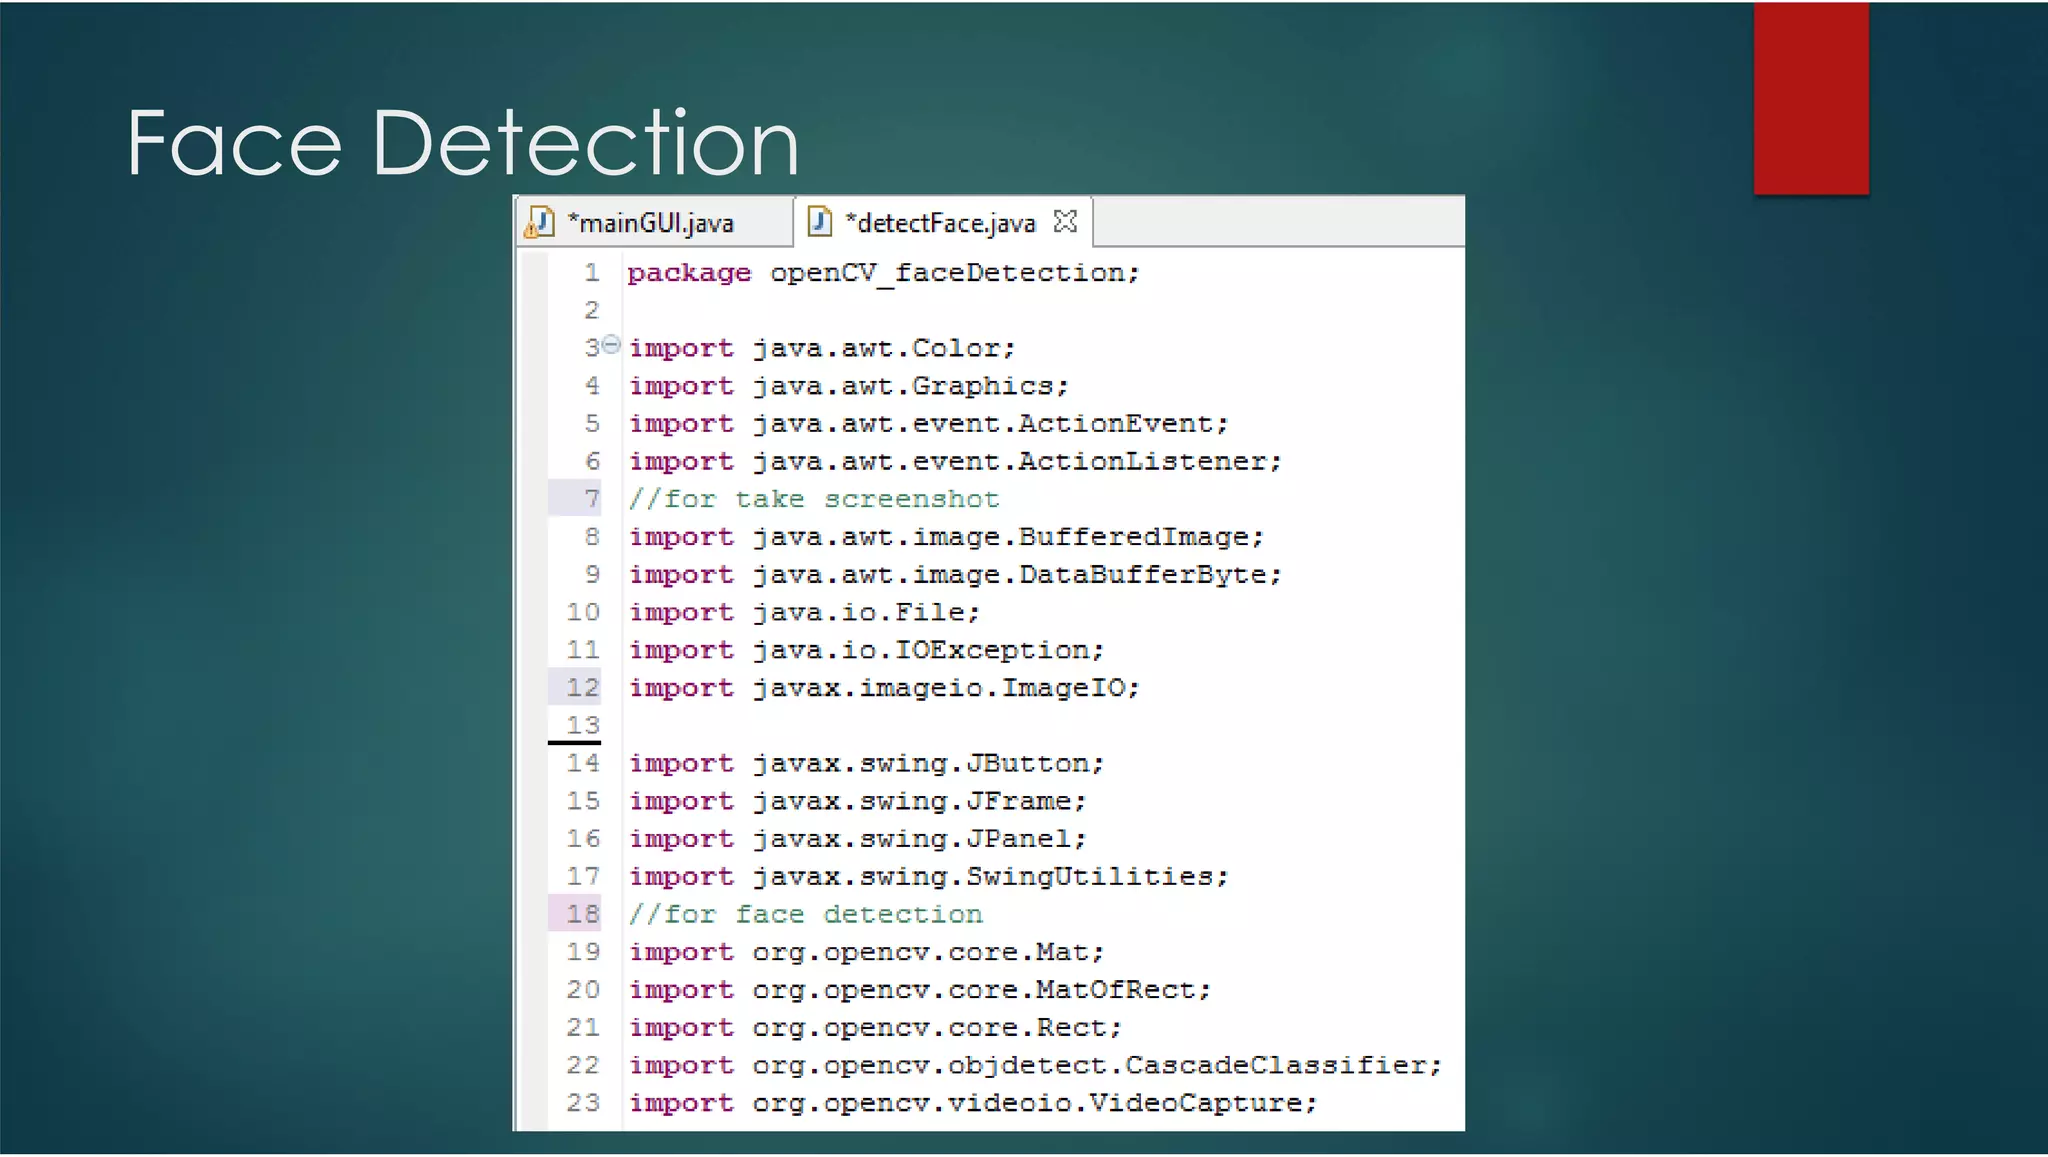Place cursor on package openCV_faceDetection line
This screenshot has width=2048, height=1157.
click(883, 273)
